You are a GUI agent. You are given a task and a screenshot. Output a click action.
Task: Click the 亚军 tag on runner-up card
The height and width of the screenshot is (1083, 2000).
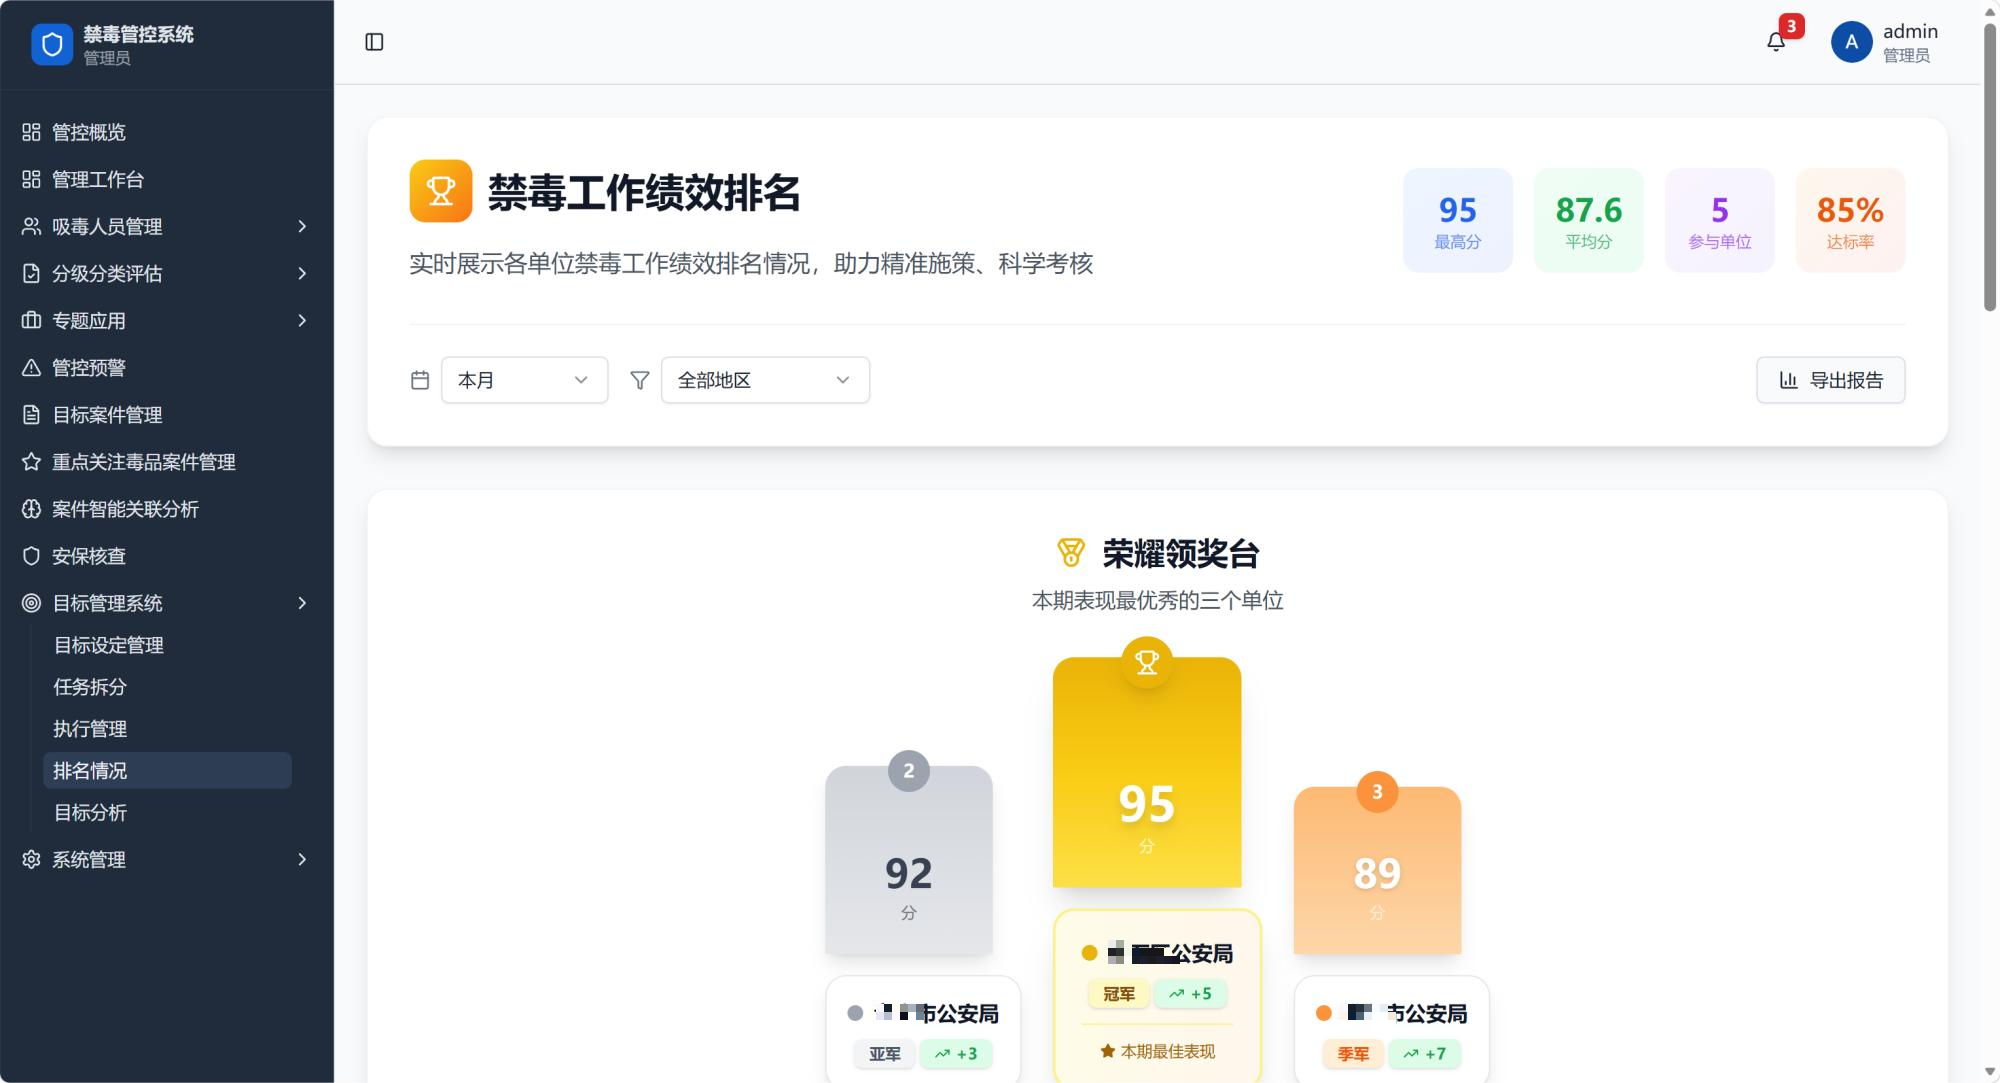(885, 1054)
